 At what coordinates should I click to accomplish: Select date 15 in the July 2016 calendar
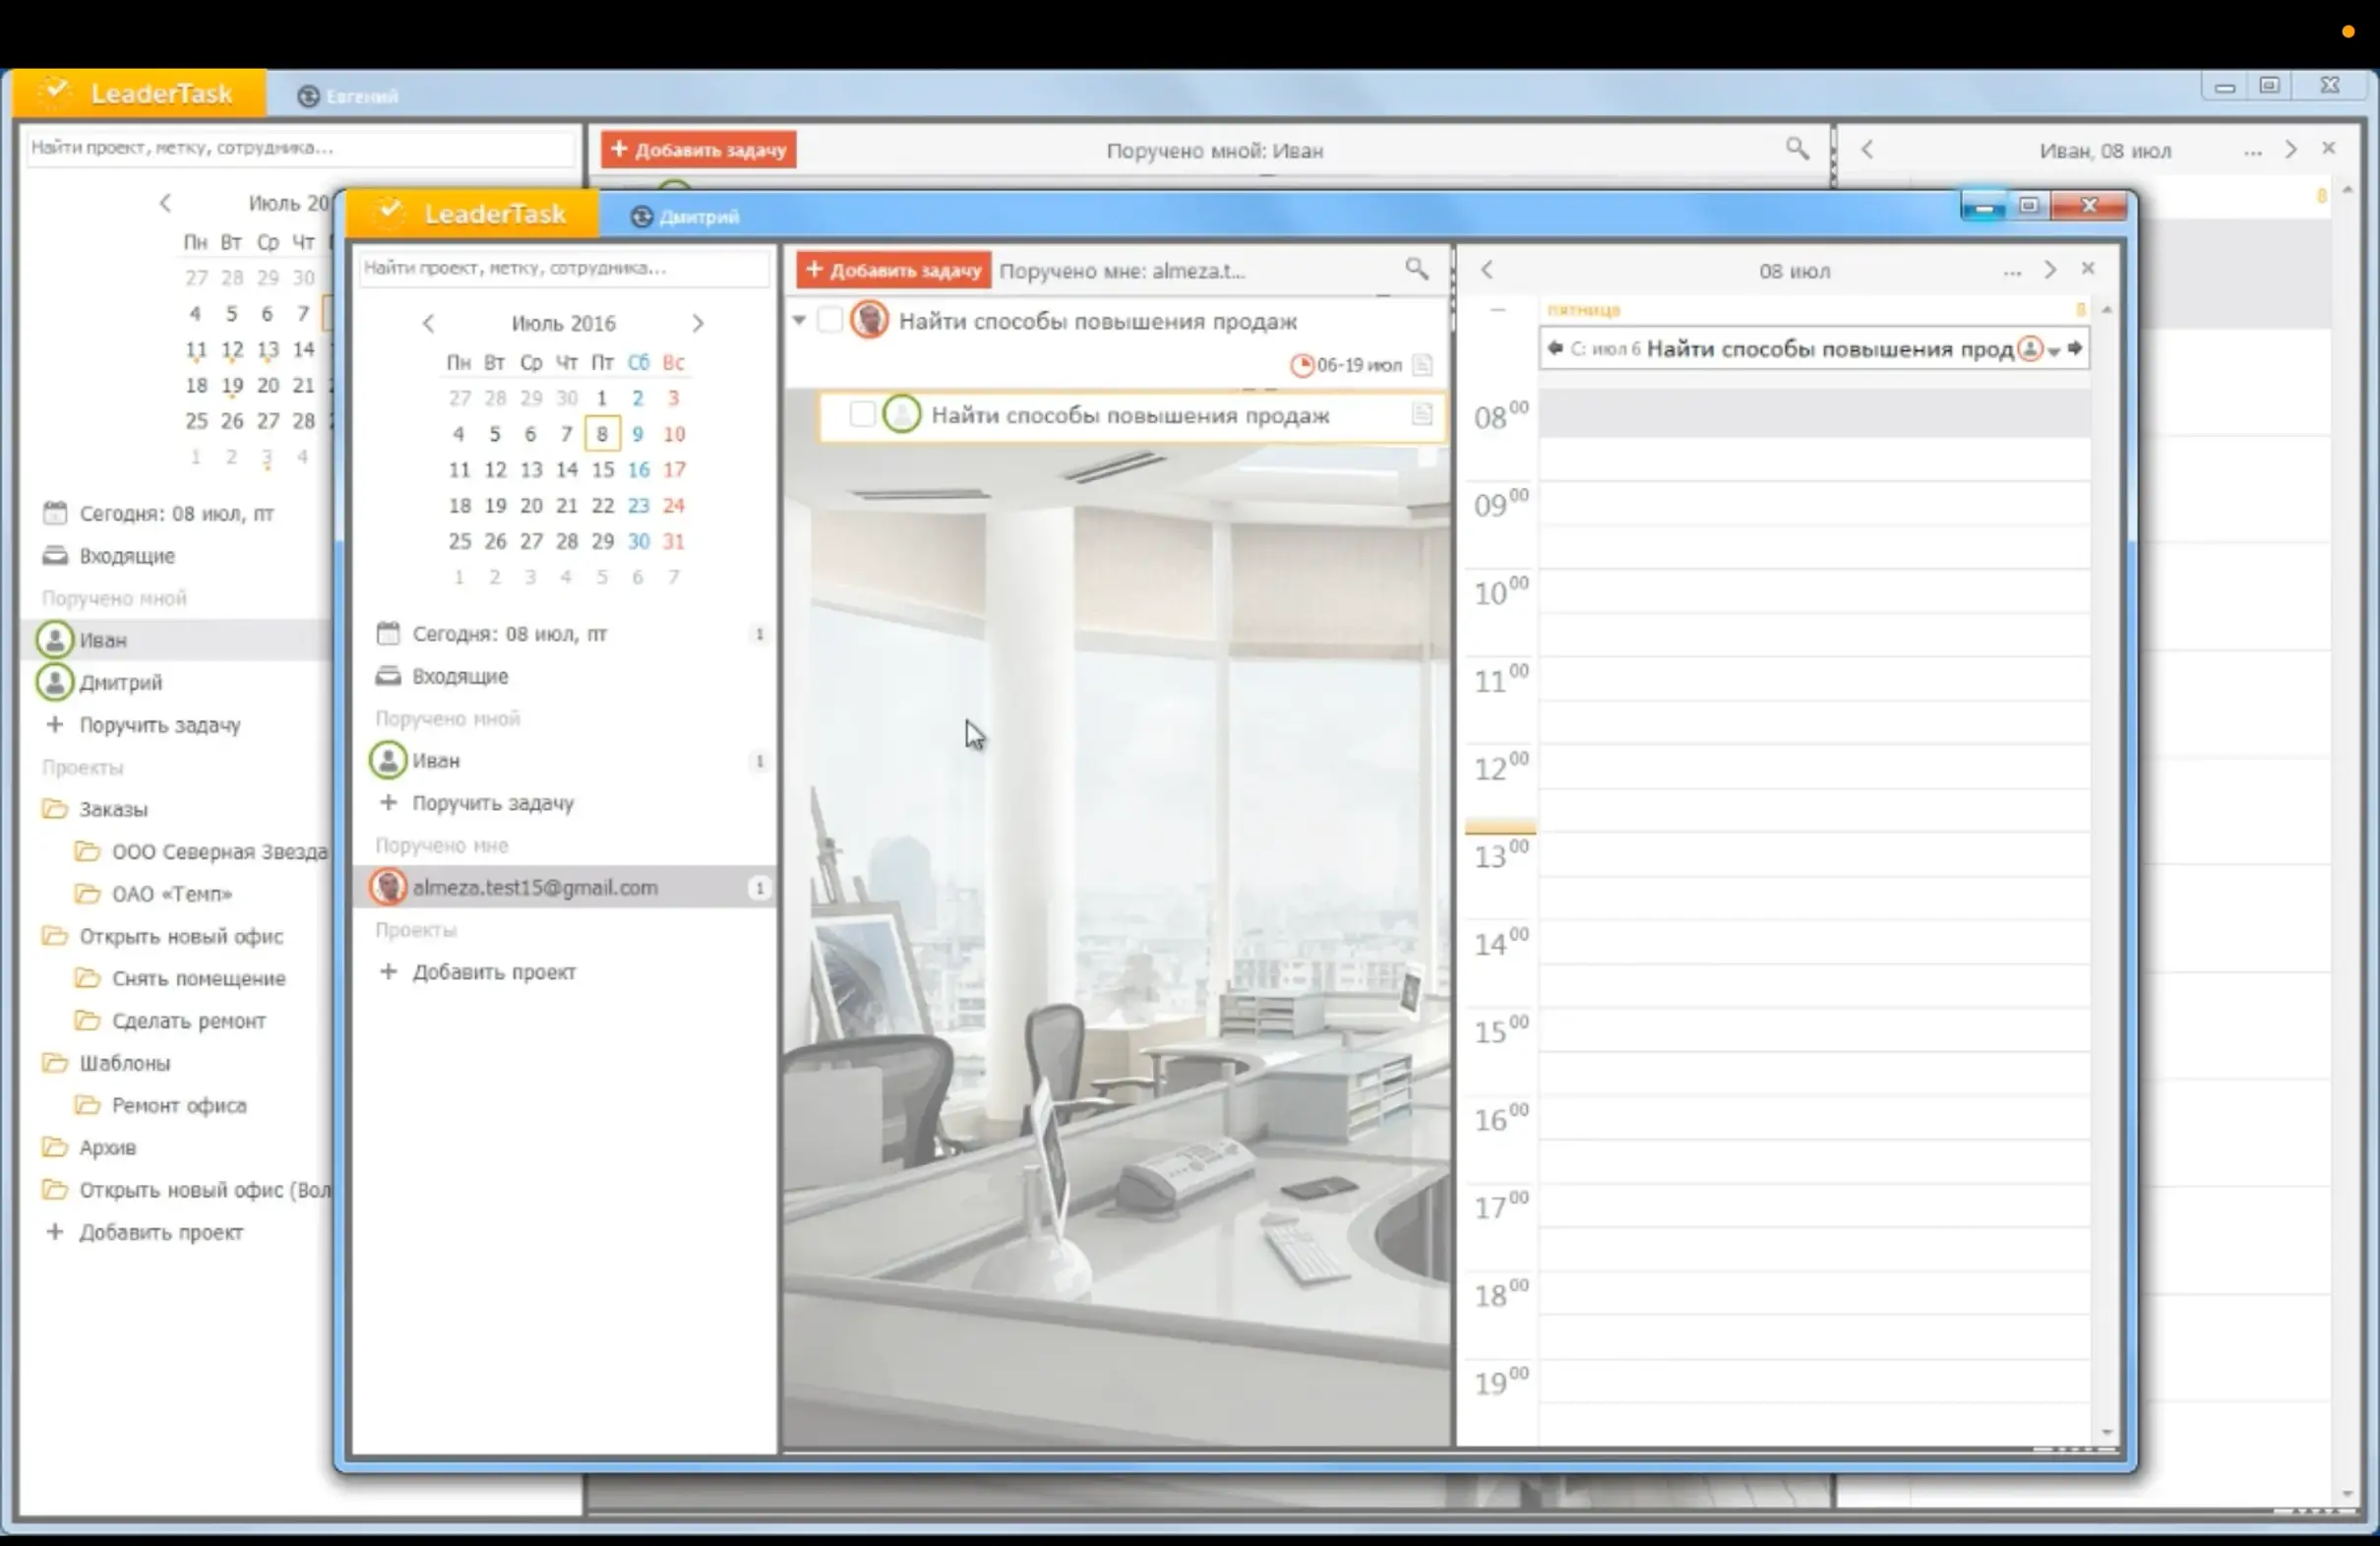[602, 469]
